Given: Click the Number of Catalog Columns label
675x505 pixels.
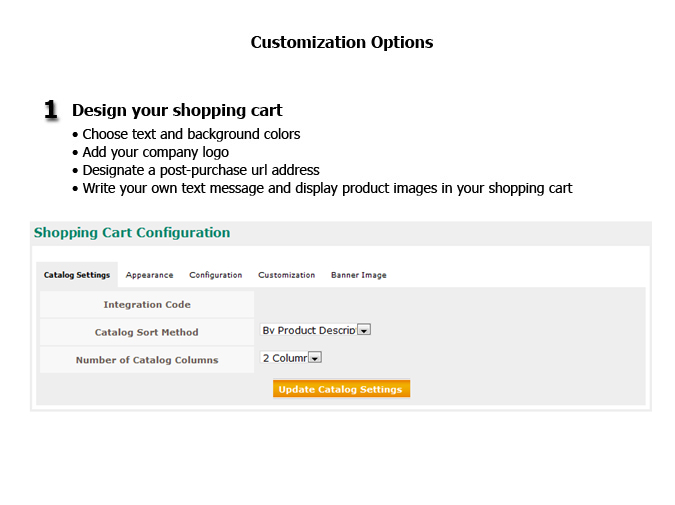Looking at the screenshot, I should pos(147,360).
